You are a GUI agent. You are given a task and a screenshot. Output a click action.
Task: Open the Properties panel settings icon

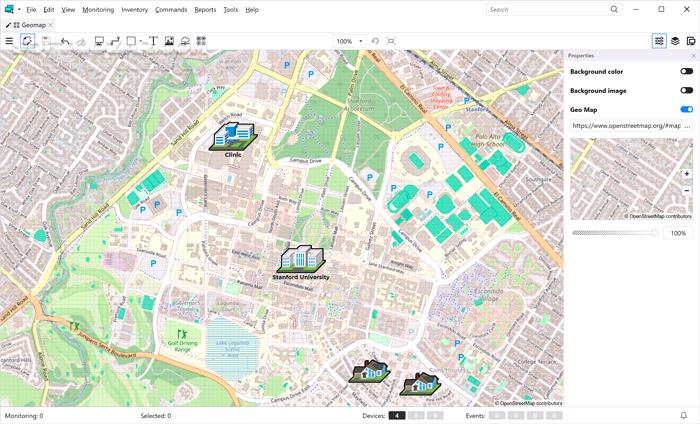pos(659,41)
